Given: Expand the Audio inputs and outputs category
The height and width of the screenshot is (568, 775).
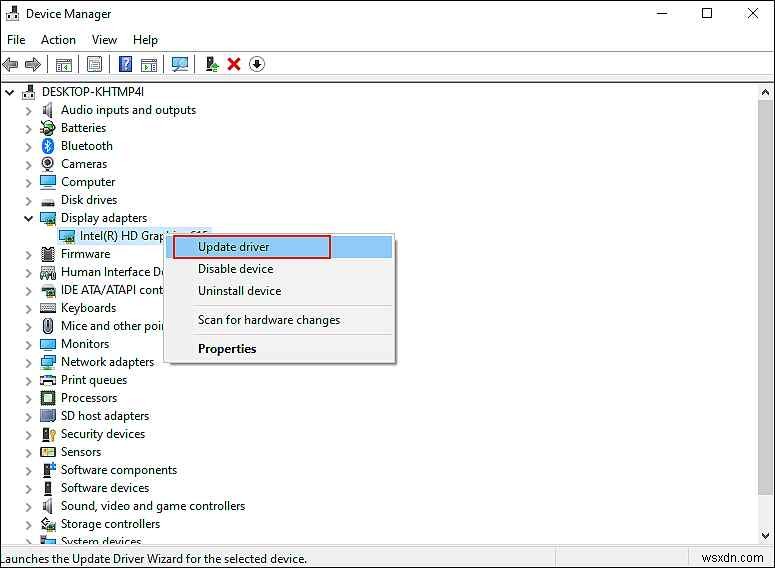Looking at the screenshot, I should click(x=29, y=111).
